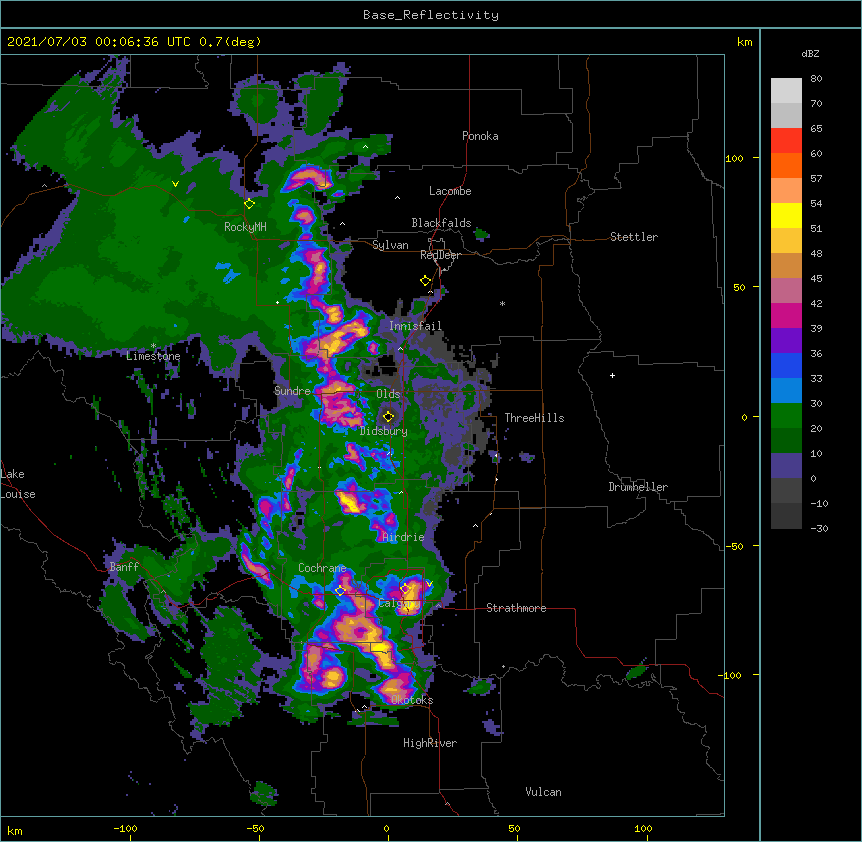Click the 80 value on the dBZ legend

[x=816, y=79]
